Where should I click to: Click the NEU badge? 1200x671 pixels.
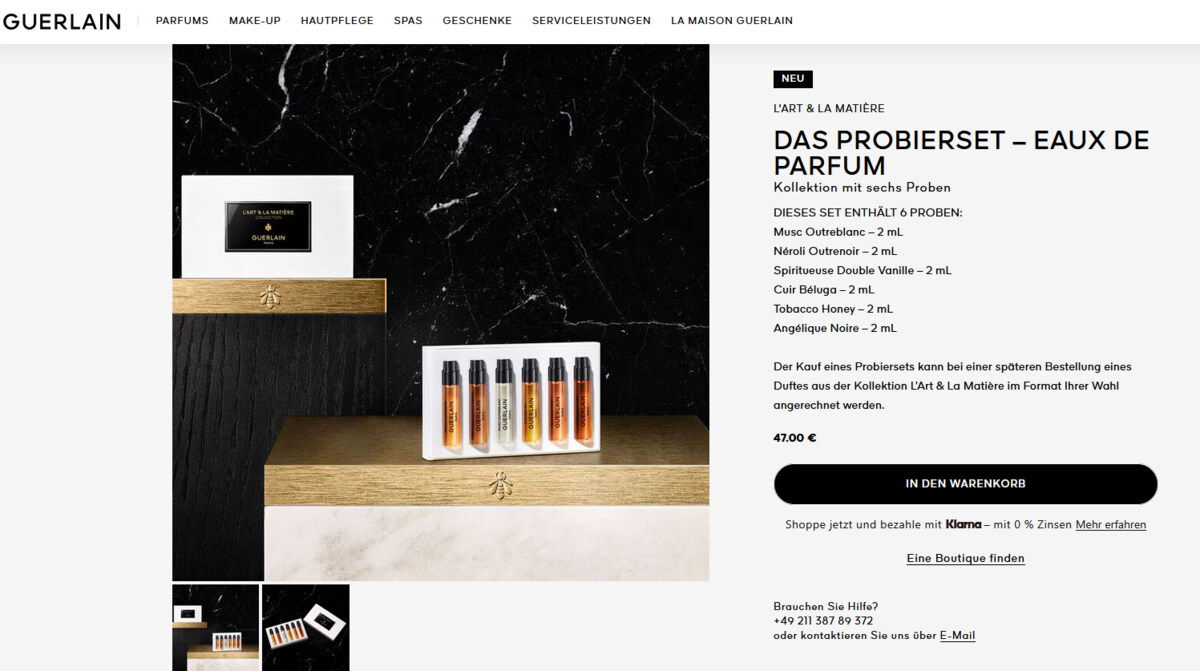pos(793,79)
